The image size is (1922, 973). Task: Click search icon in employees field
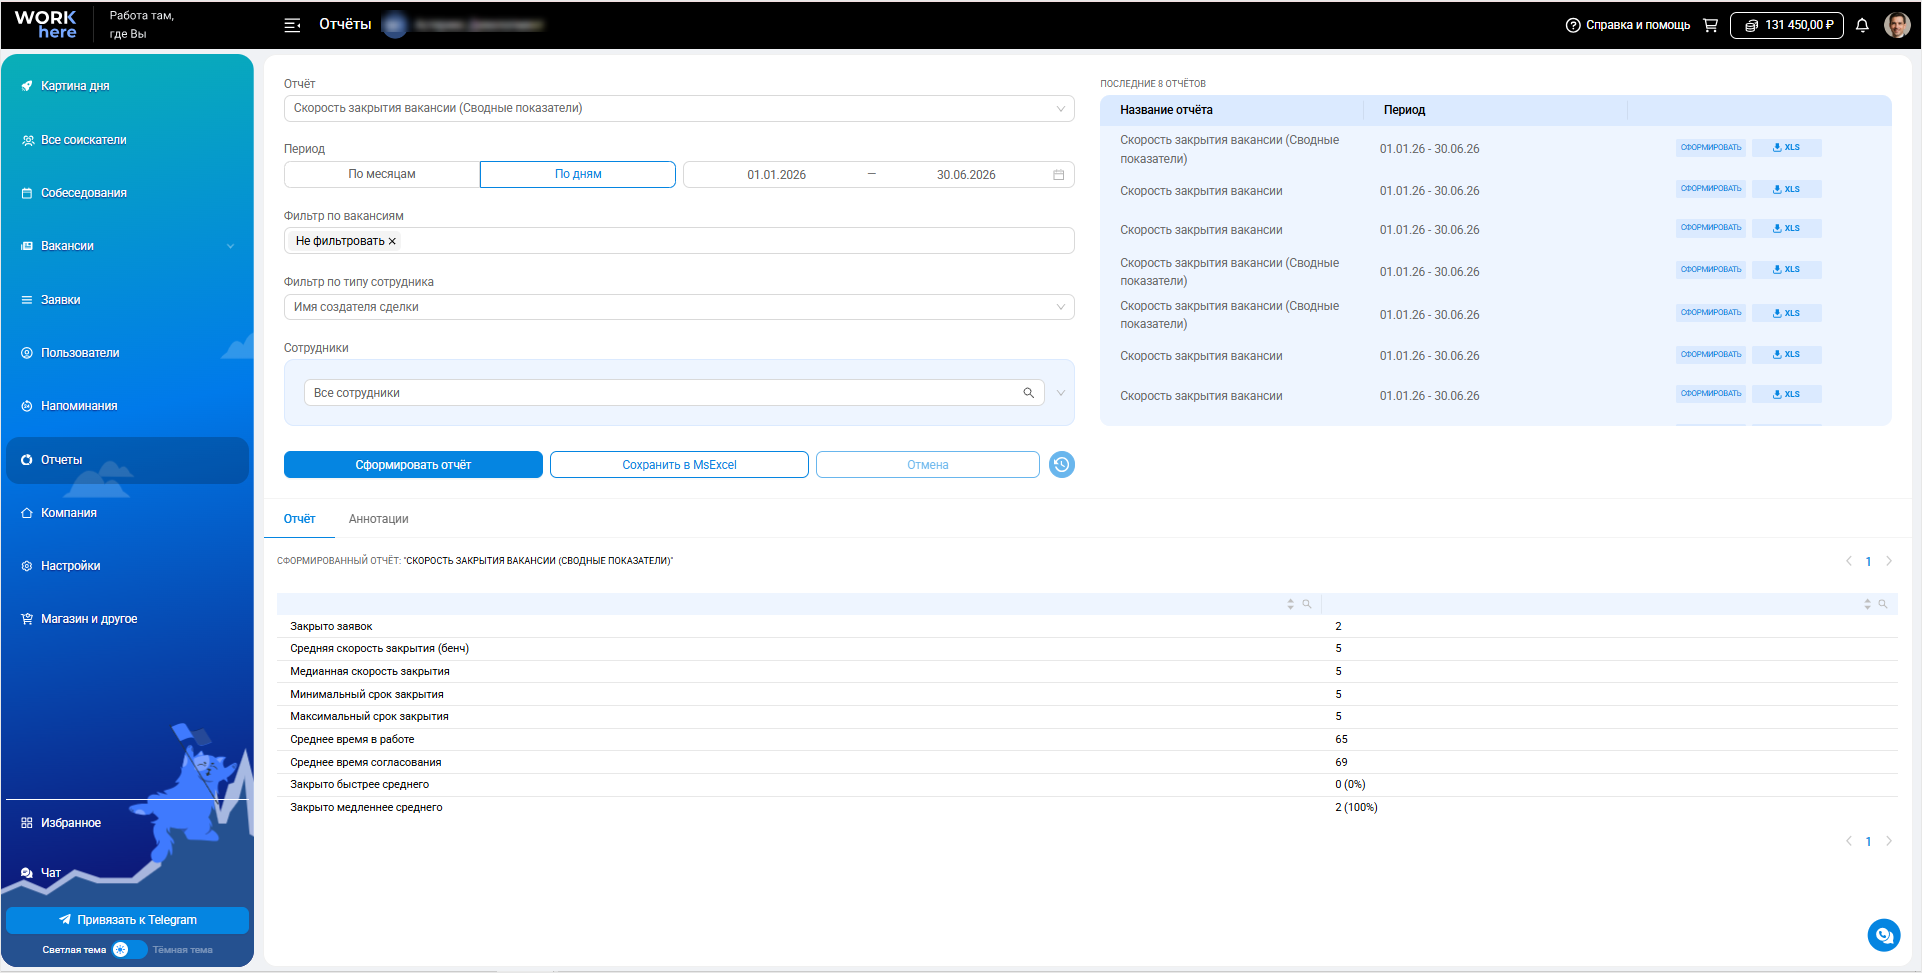click(x=1028, y=393)
